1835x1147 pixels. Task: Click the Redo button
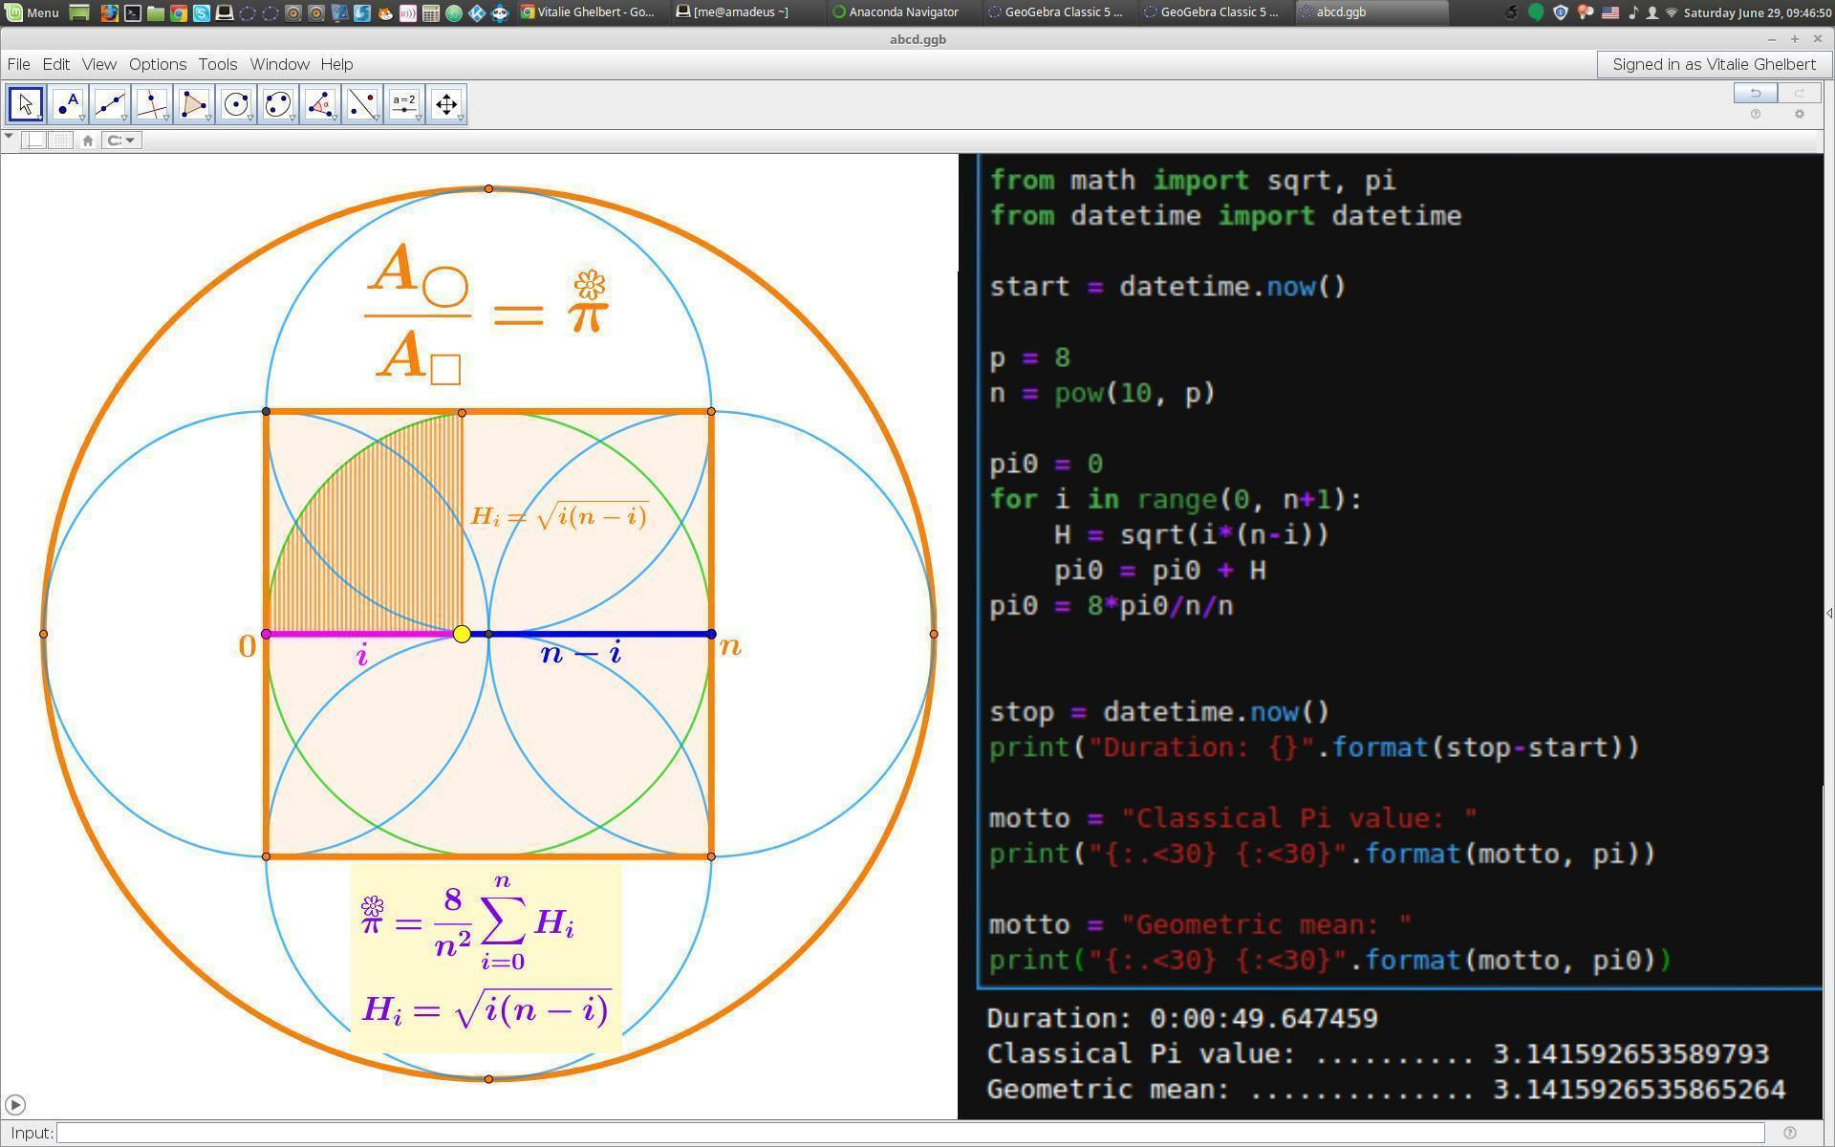1799,93
